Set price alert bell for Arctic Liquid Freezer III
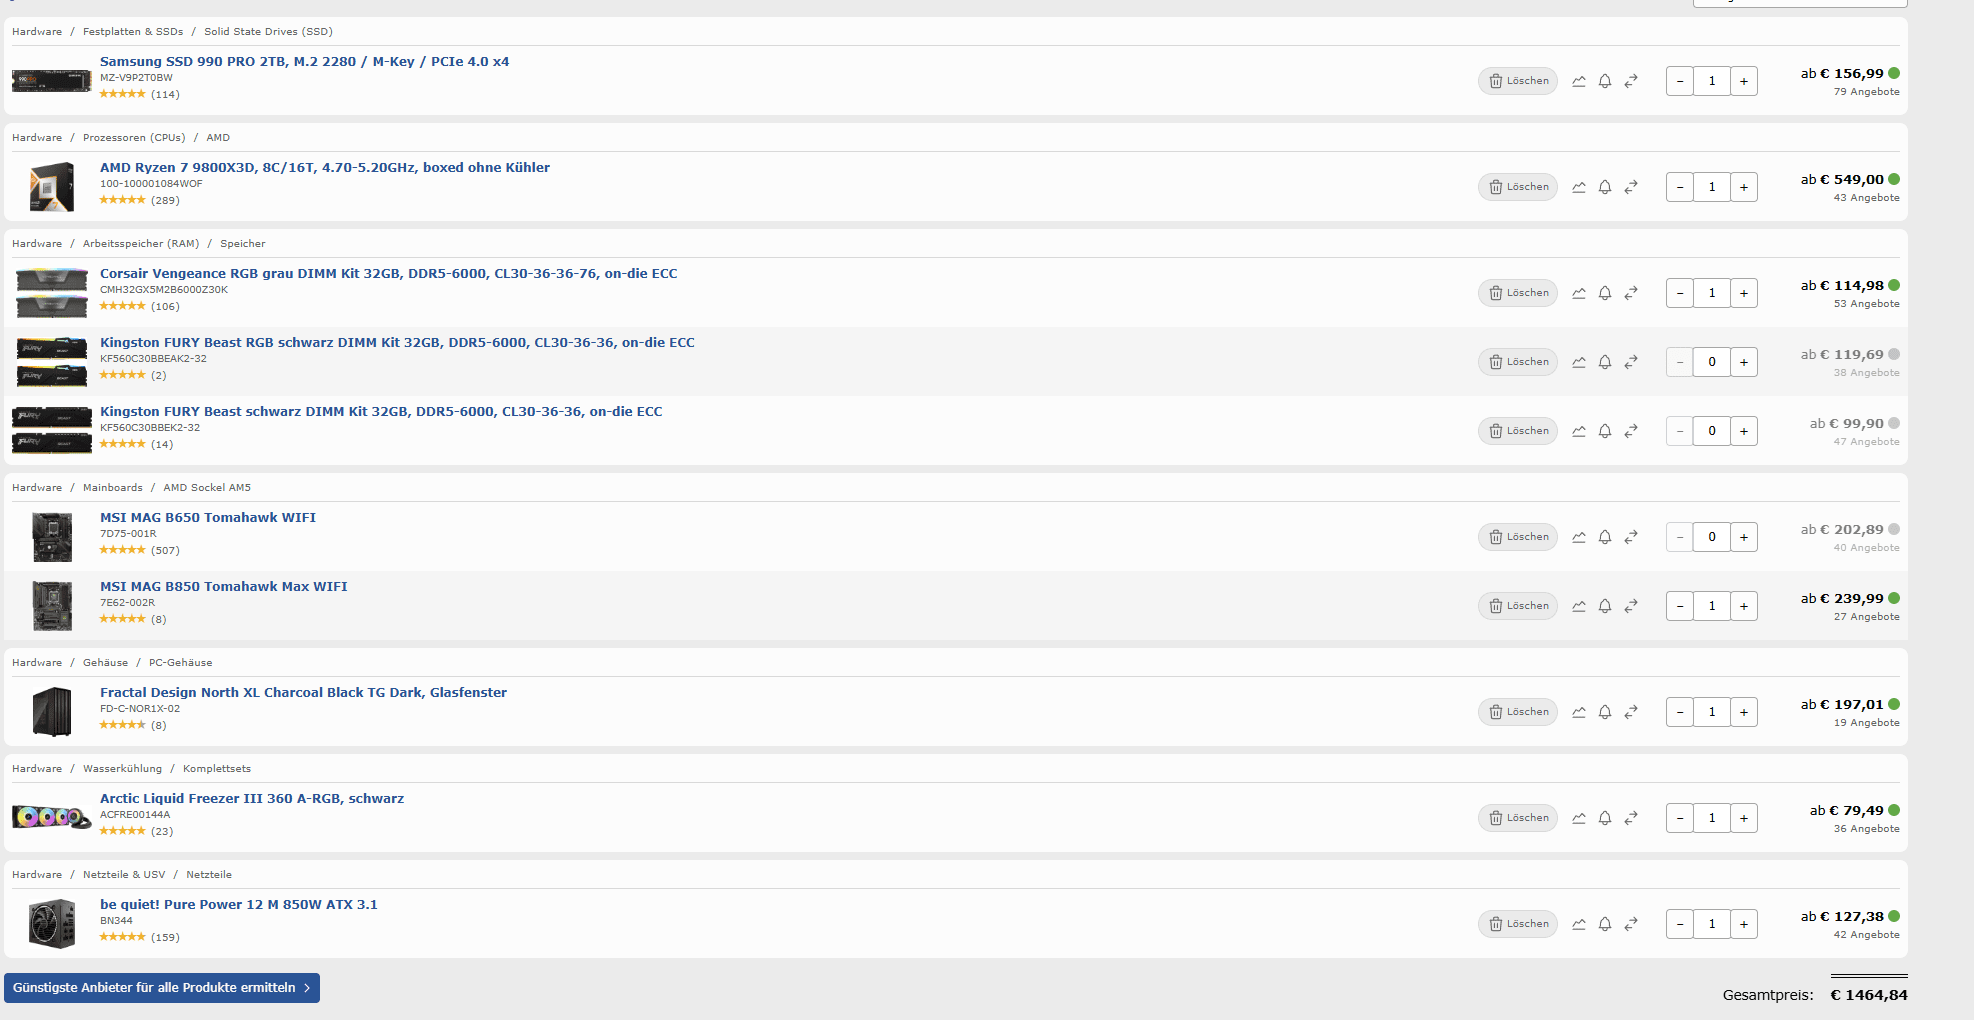The height and width of the screenshot is (1020, 1974). point(1605,818)
